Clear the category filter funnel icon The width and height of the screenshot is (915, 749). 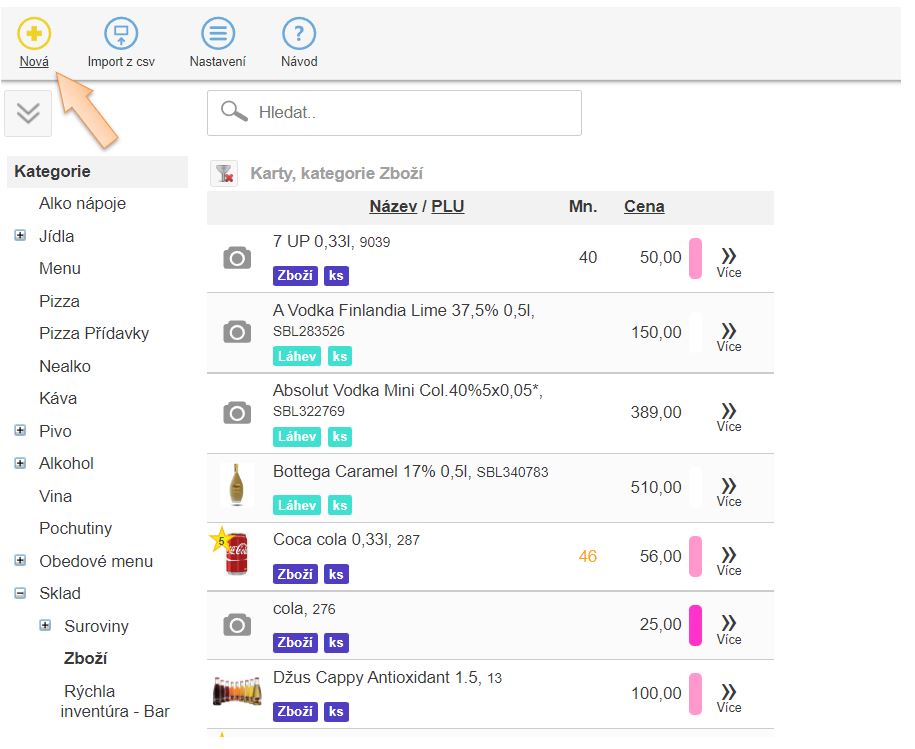point(224,173)
